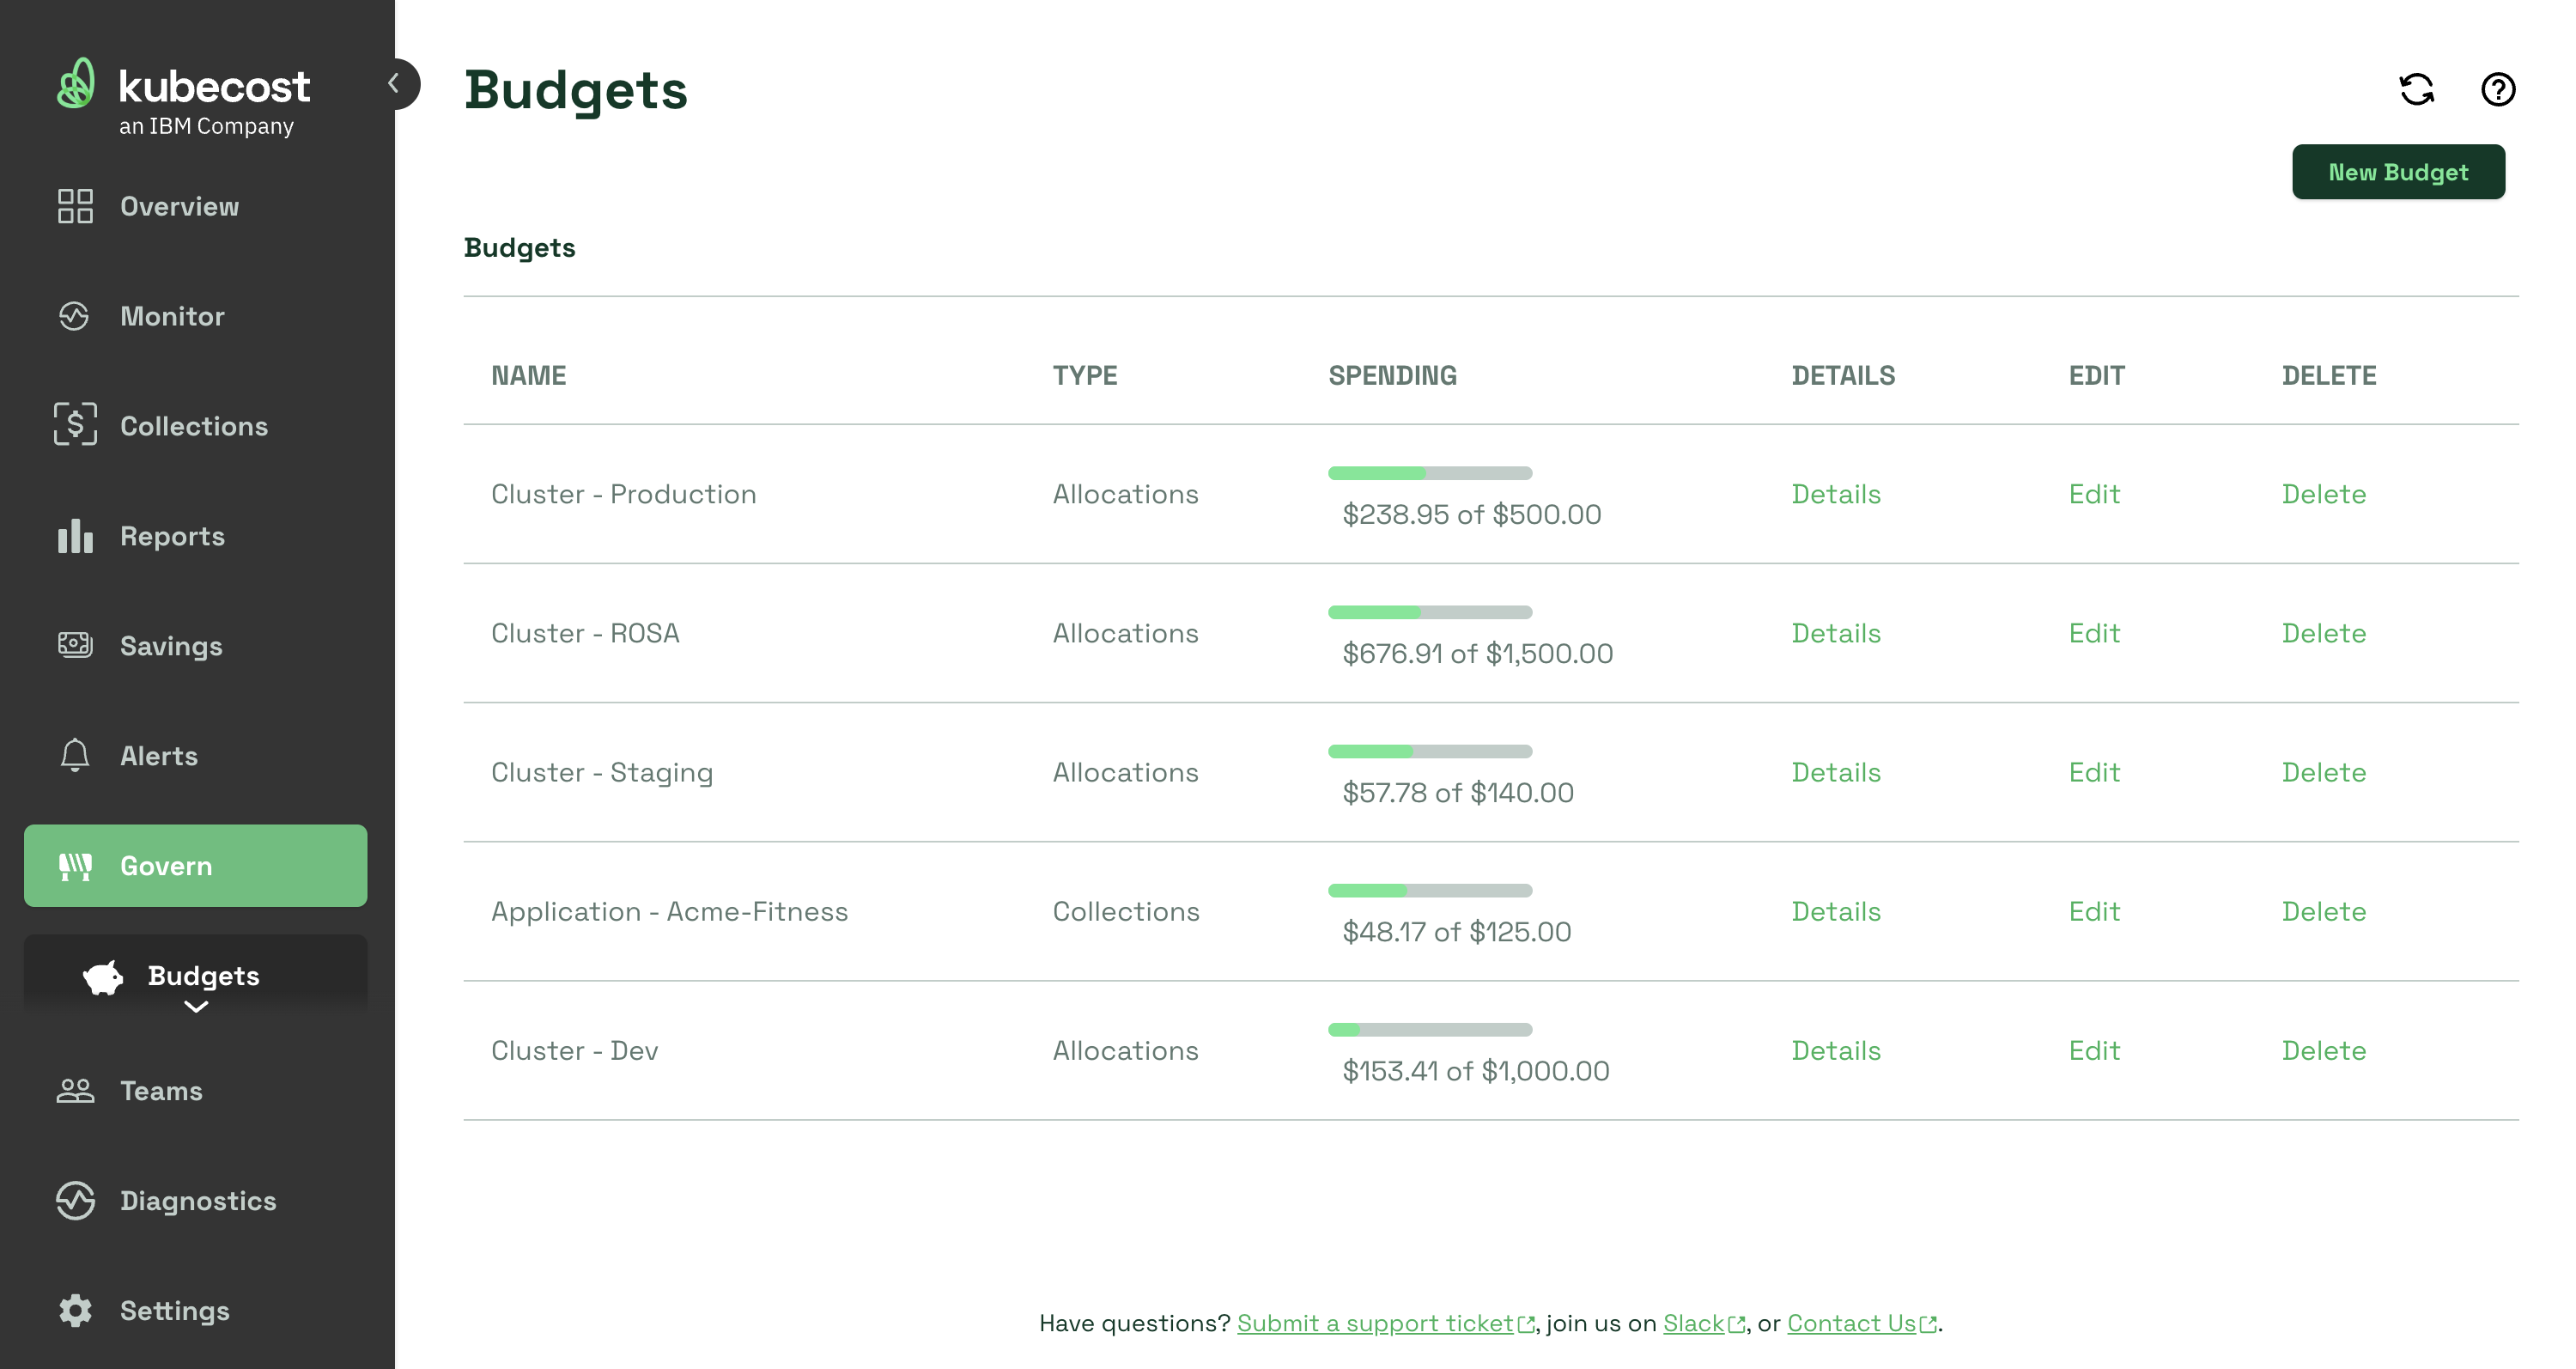Open Details for Cluster - Production

1835,494
